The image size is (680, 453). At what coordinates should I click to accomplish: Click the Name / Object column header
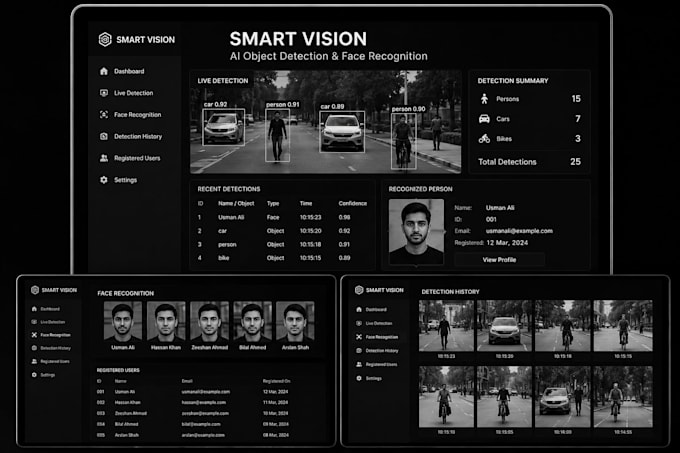click(236, 203)
